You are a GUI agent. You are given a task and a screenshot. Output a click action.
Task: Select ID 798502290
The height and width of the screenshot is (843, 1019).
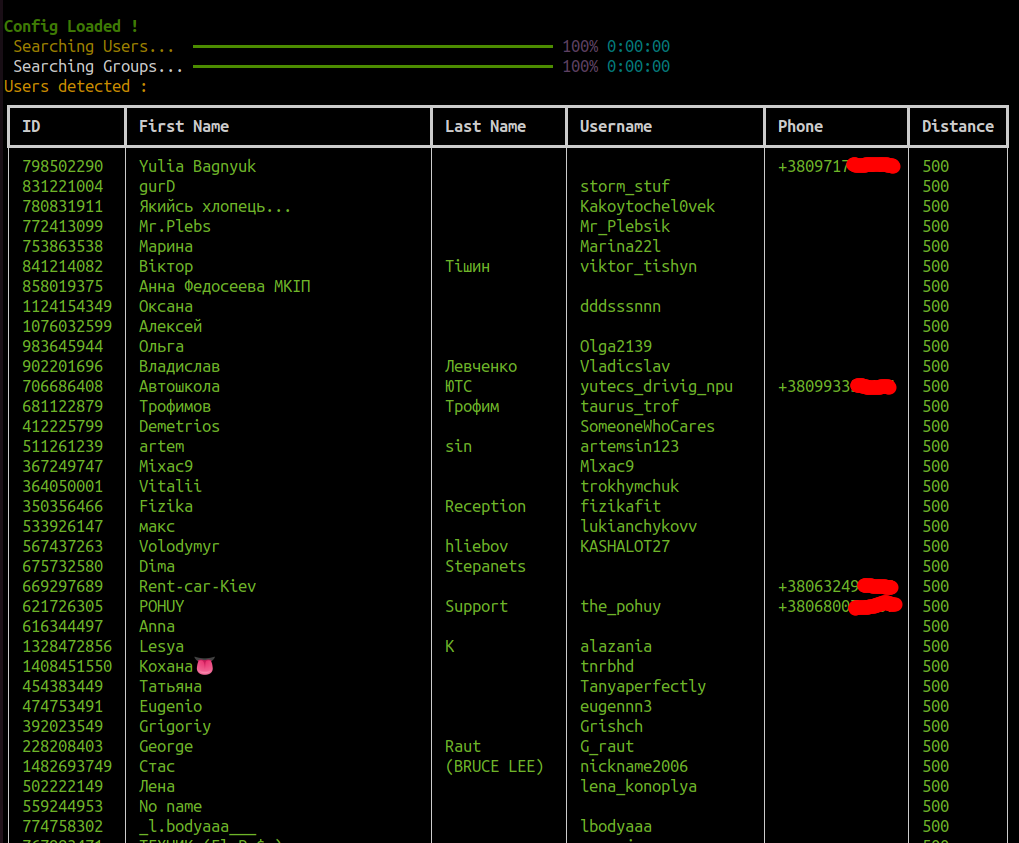(62, 166)
